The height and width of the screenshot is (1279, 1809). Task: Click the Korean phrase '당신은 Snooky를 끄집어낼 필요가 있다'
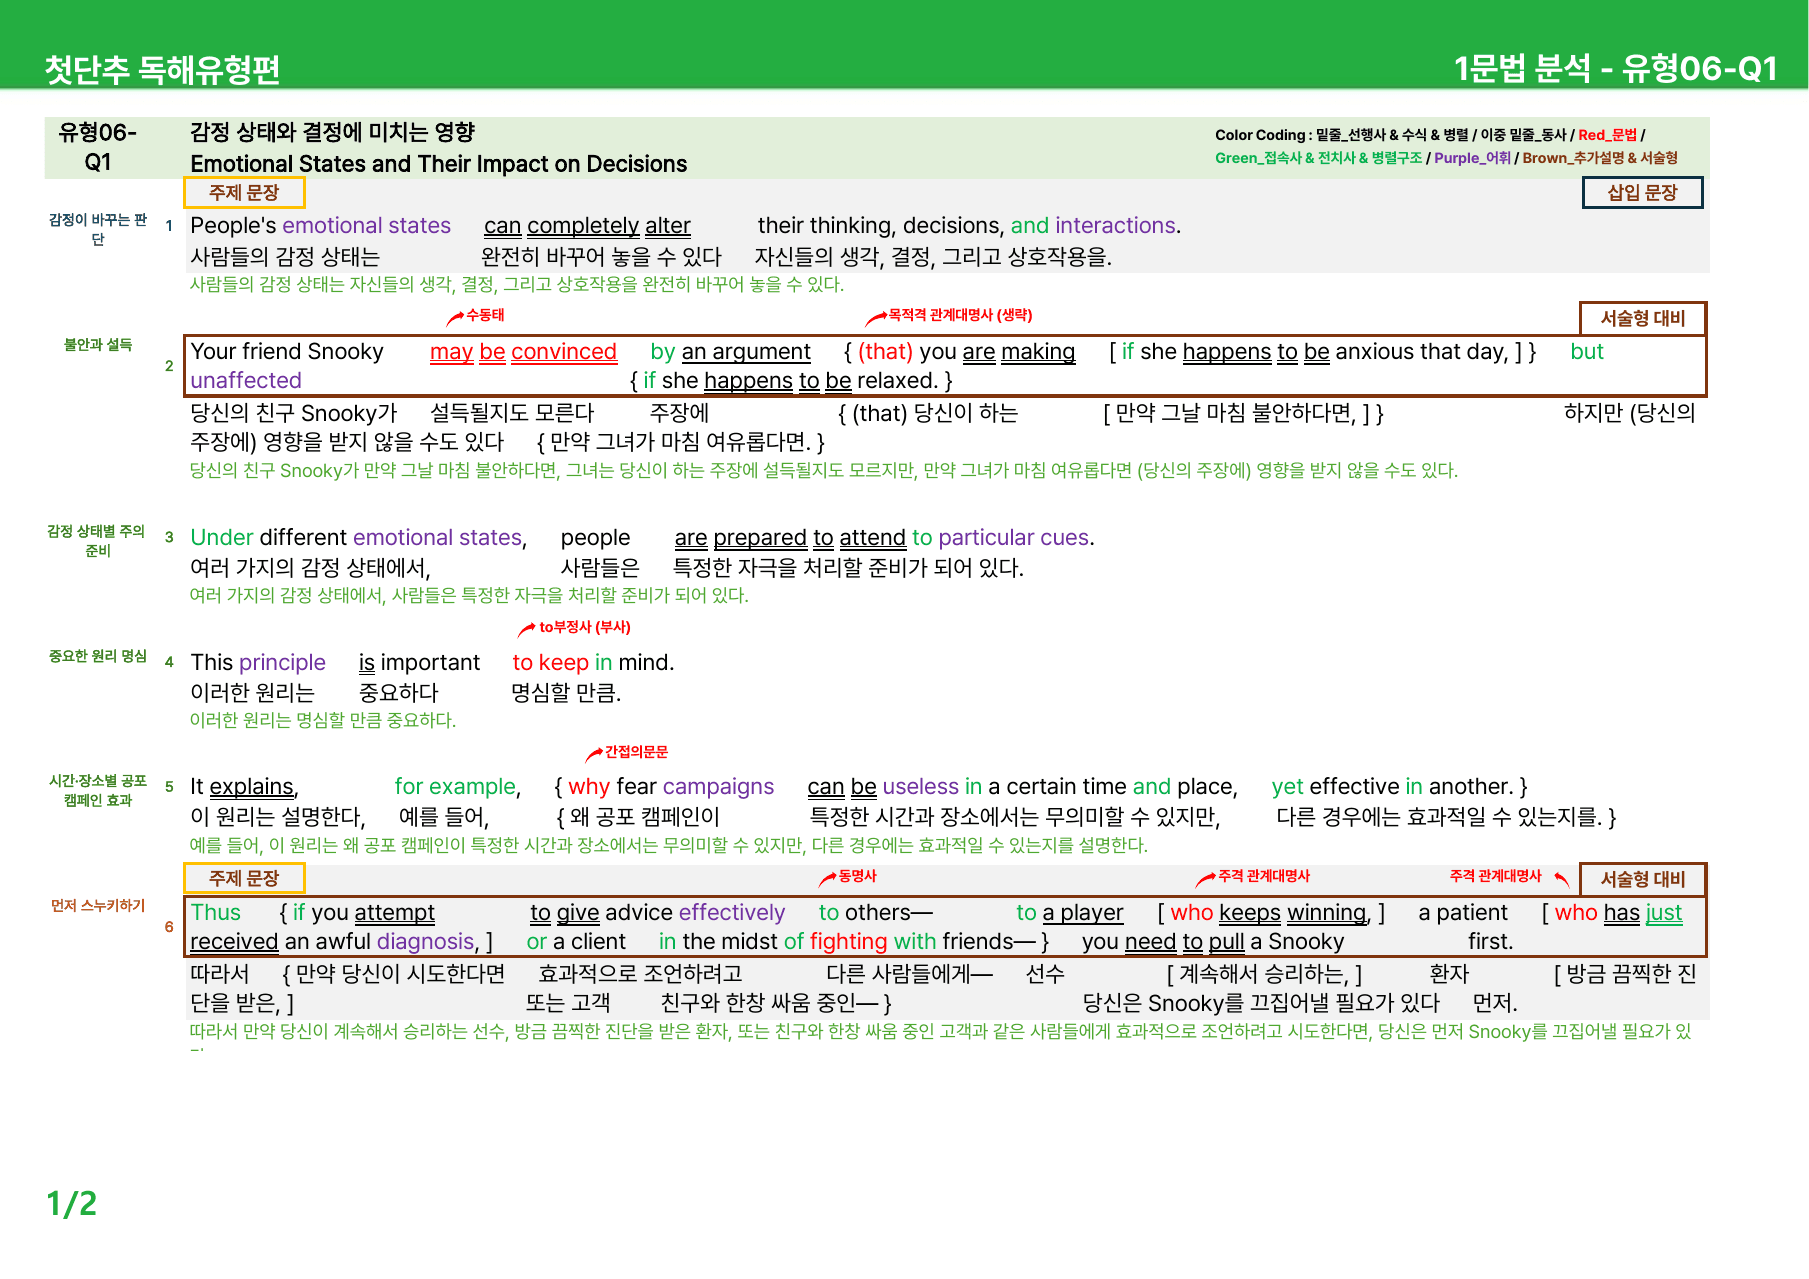point(1261,1004)
